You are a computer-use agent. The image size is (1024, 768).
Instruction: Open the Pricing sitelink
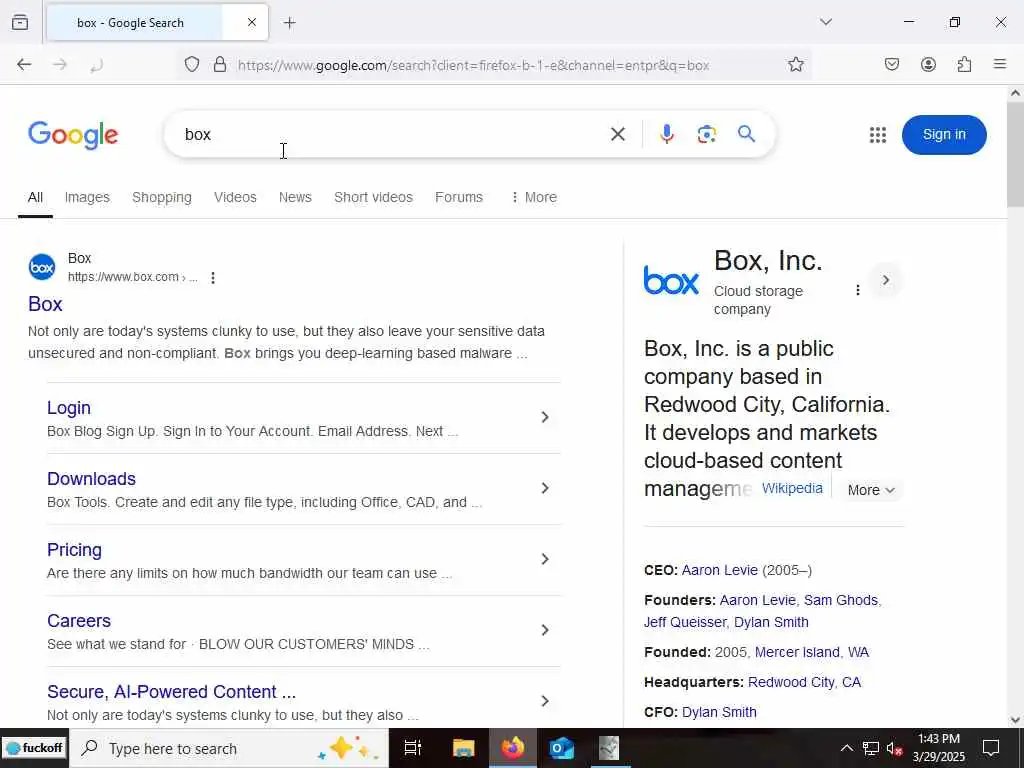(74, 550)
